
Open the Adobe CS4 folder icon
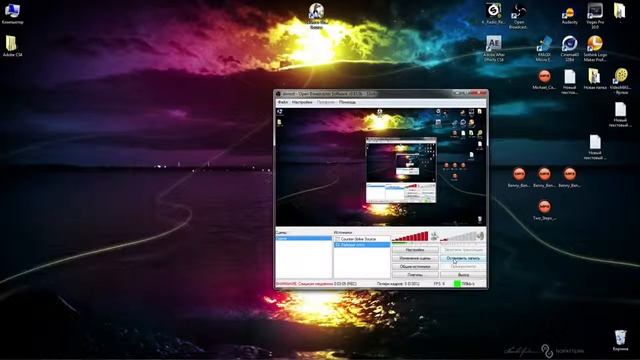[x=12, y=46]
